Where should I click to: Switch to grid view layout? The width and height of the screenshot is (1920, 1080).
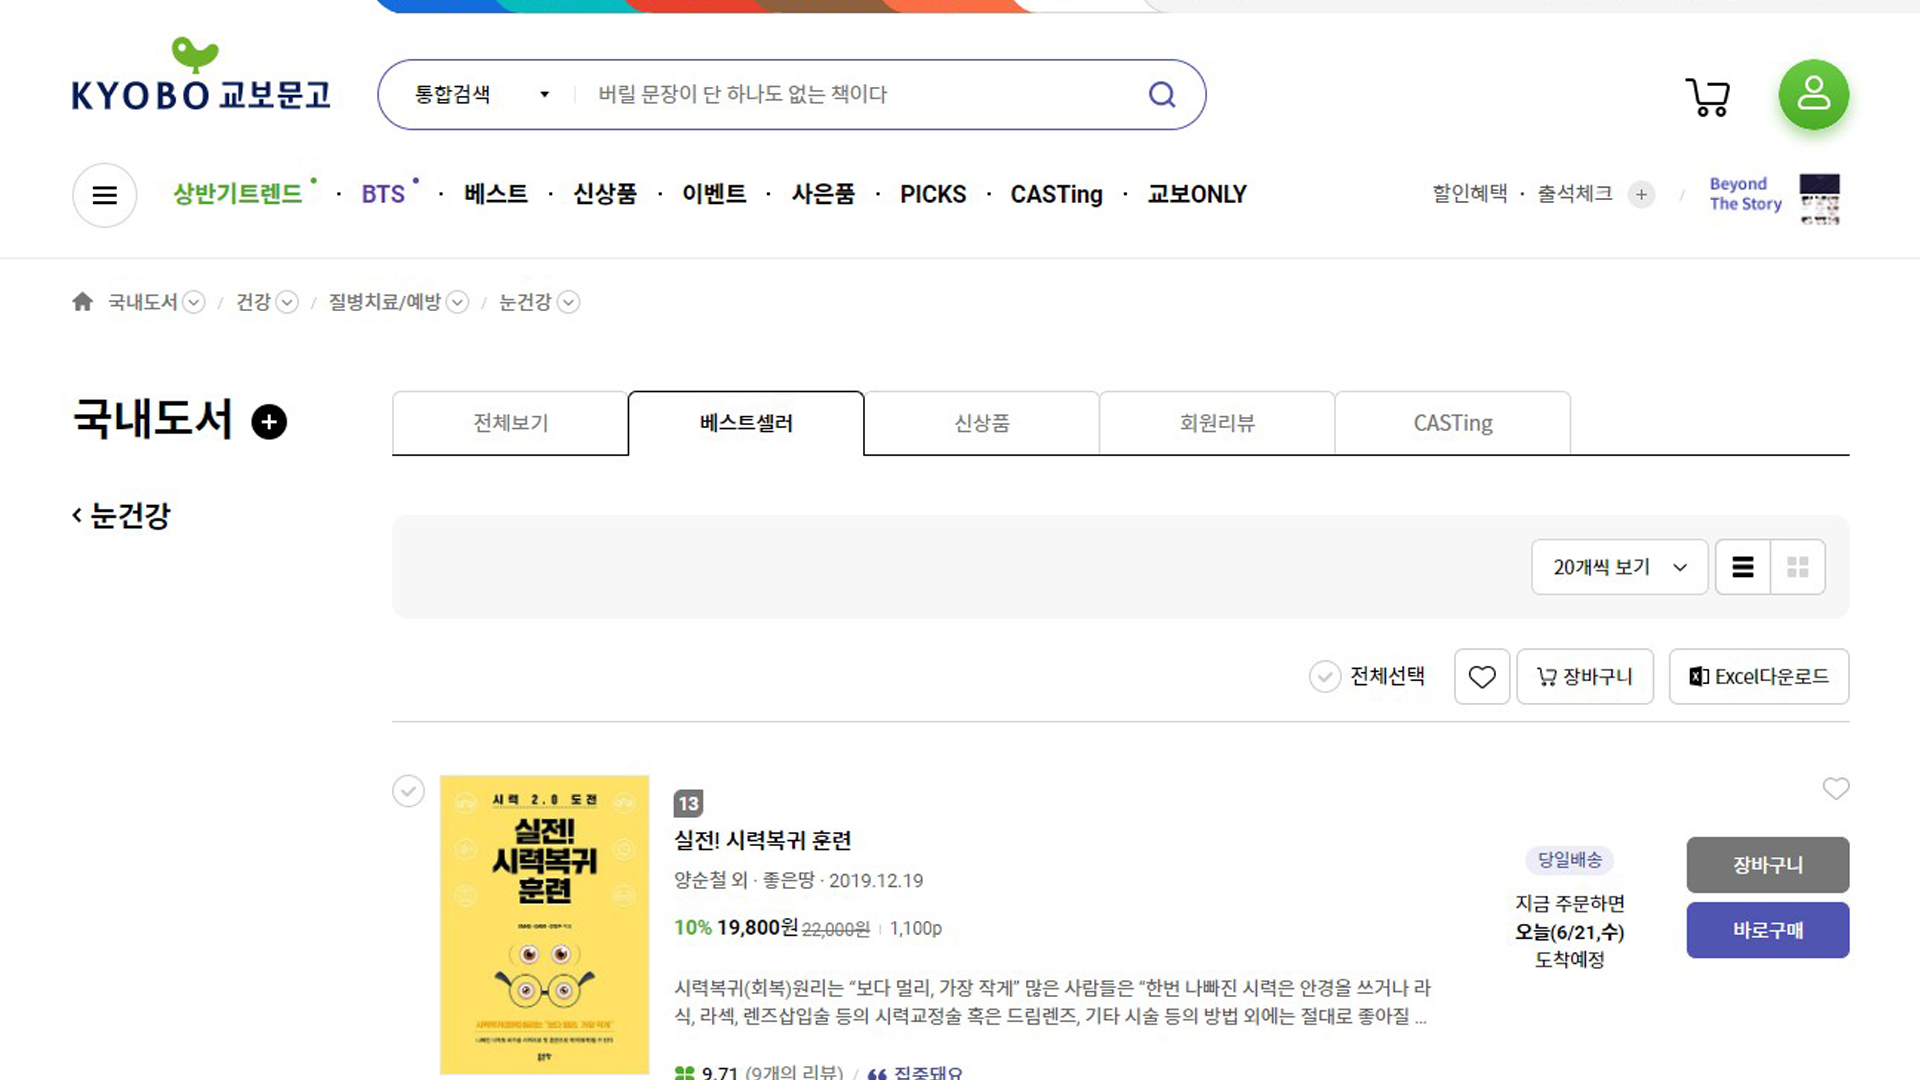[1797, 567]
